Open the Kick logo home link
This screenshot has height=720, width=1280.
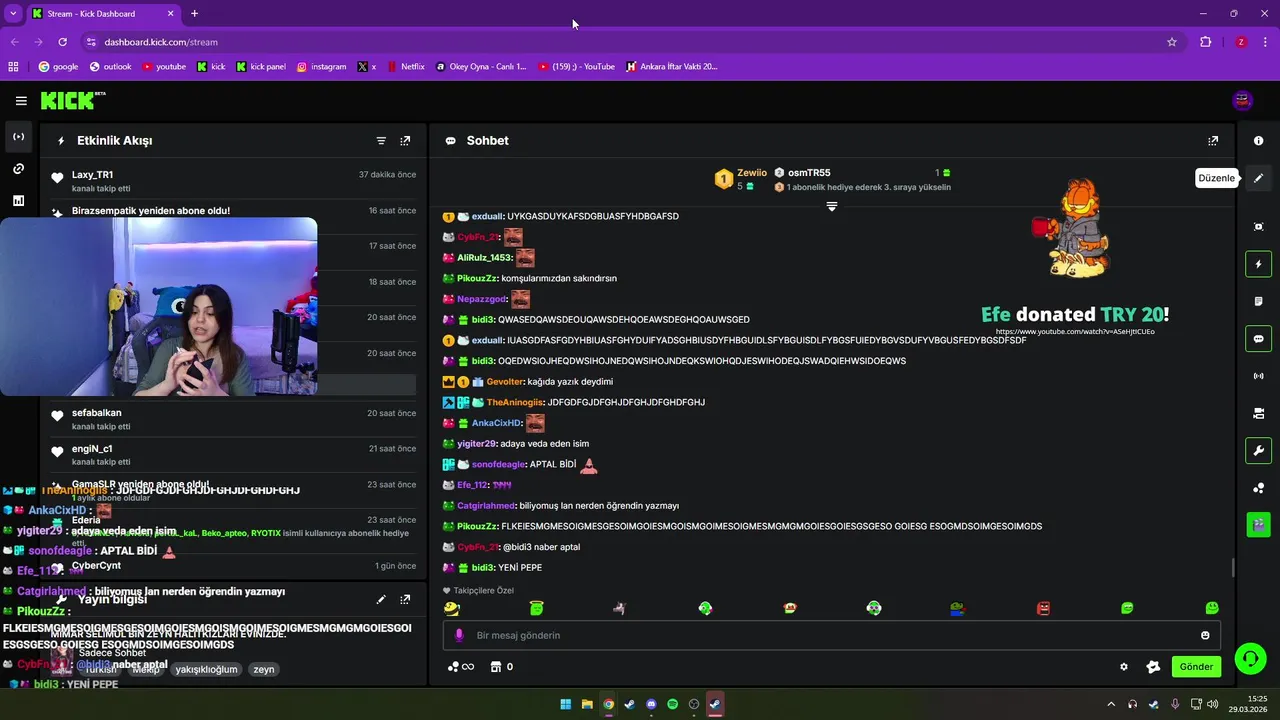tap(73, 100)
